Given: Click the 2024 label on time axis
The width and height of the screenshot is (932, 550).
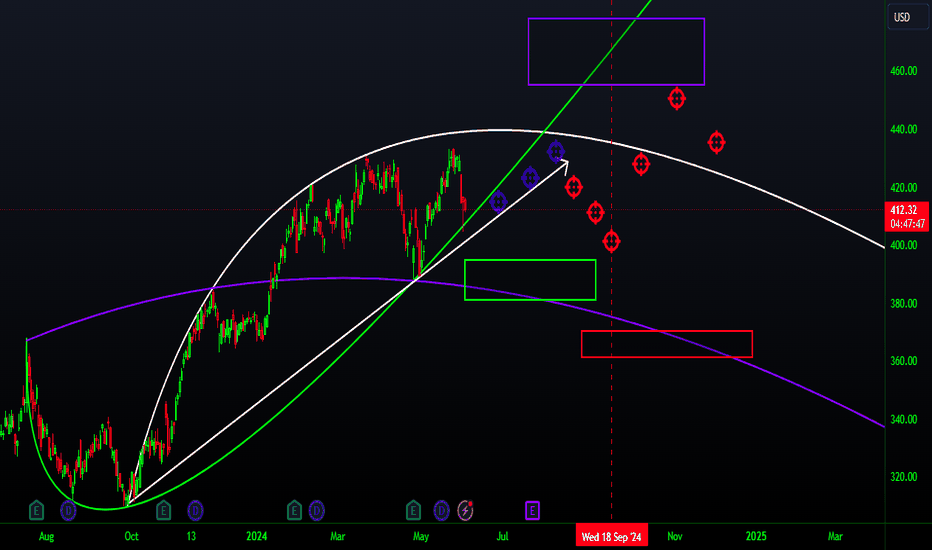Looking at the screenshot, I should coord(257,536).
